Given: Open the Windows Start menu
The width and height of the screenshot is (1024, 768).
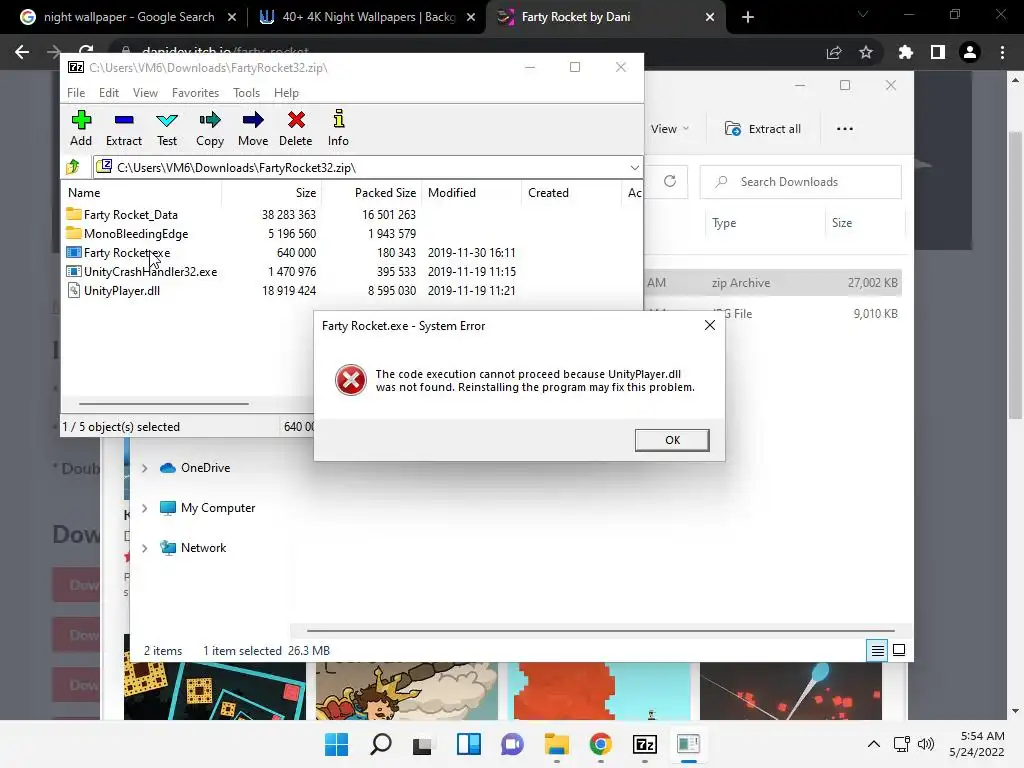Looking at the screenshot, I should click(337, 744).
